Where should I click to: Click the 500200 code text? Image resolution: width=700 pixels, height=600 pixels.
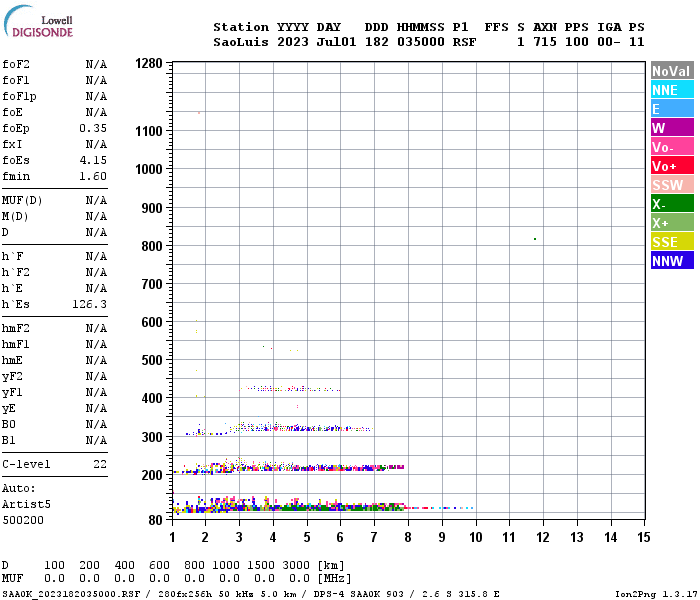click(23, 520)
